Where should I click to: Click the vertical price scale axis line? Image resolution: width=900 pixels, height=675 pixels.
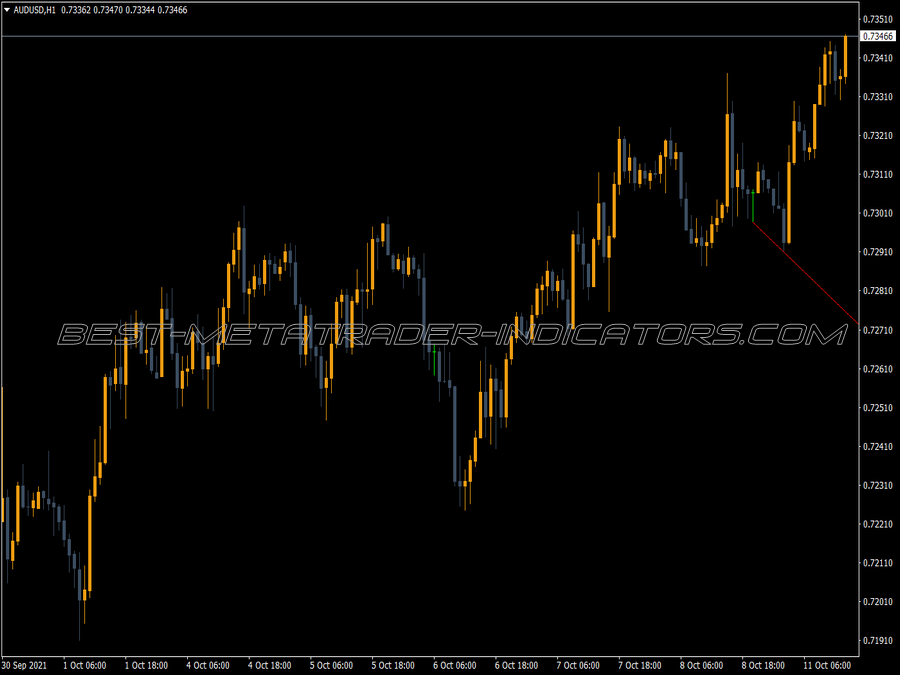[x=858, y=340]
